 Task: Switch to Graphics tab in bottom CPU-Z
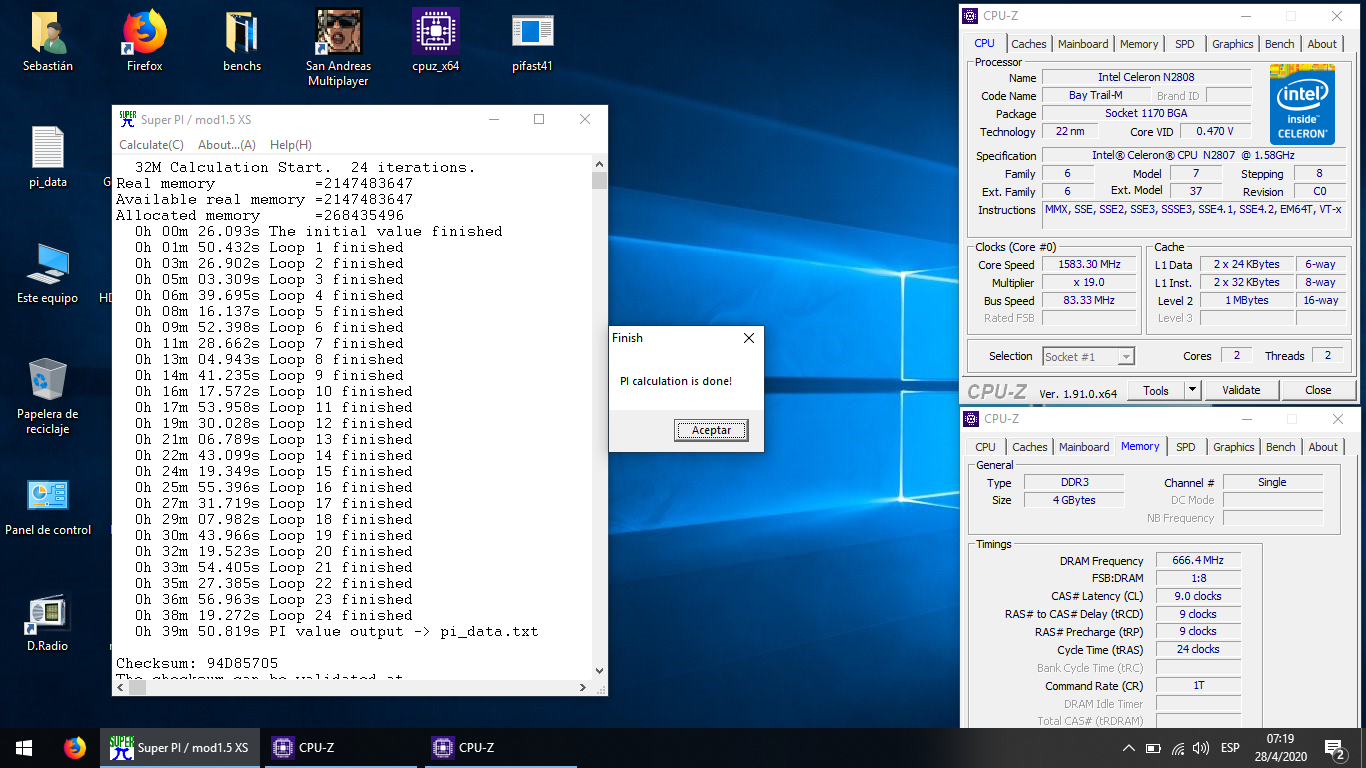(1234, 447)
